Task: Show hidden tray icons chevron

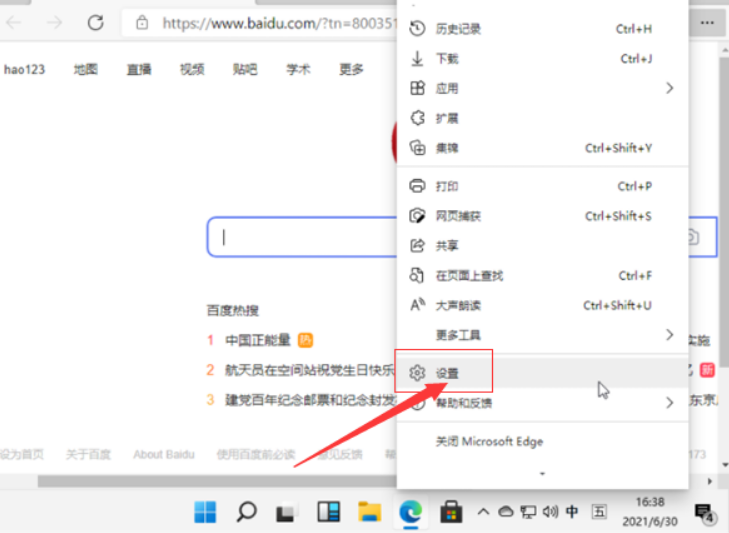Action: point(483,512)
